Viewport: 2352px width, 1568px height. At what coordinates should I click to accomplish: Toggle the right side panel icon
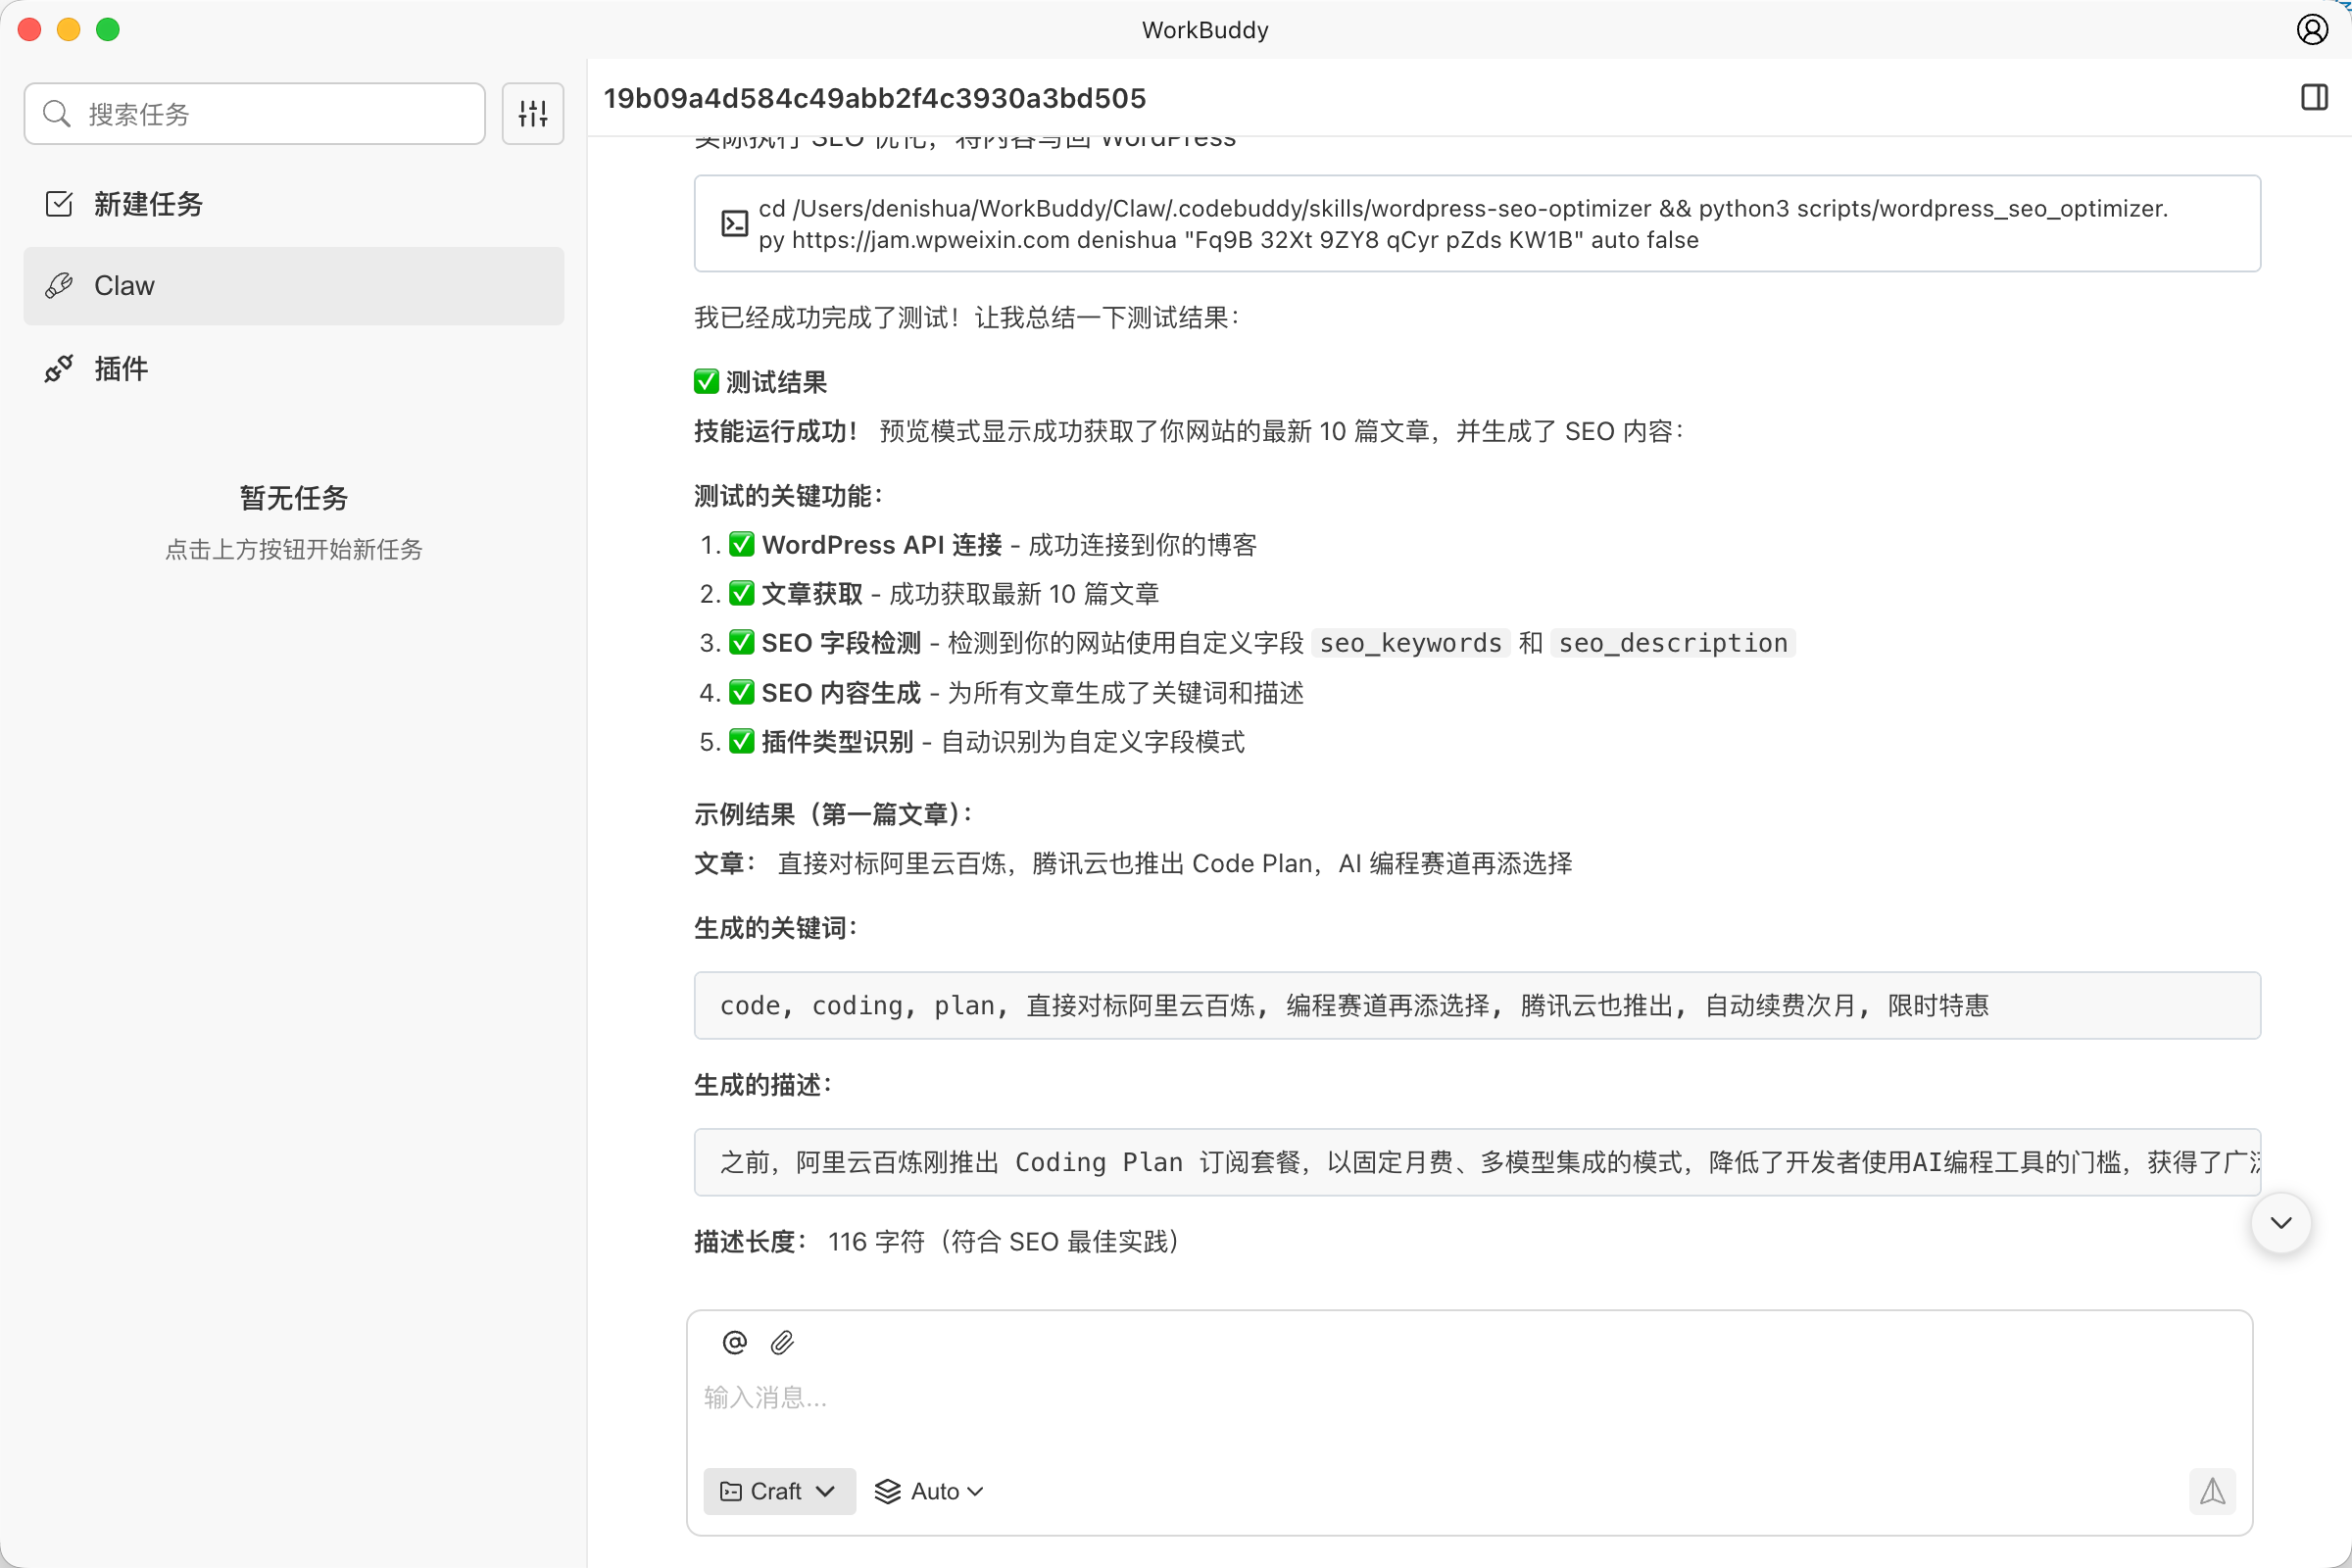pyautogui.click(x=2314, y=97)
